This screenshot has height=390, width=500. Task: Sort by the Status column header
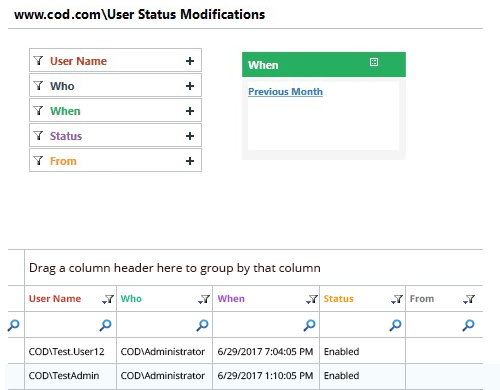[338, 299]
